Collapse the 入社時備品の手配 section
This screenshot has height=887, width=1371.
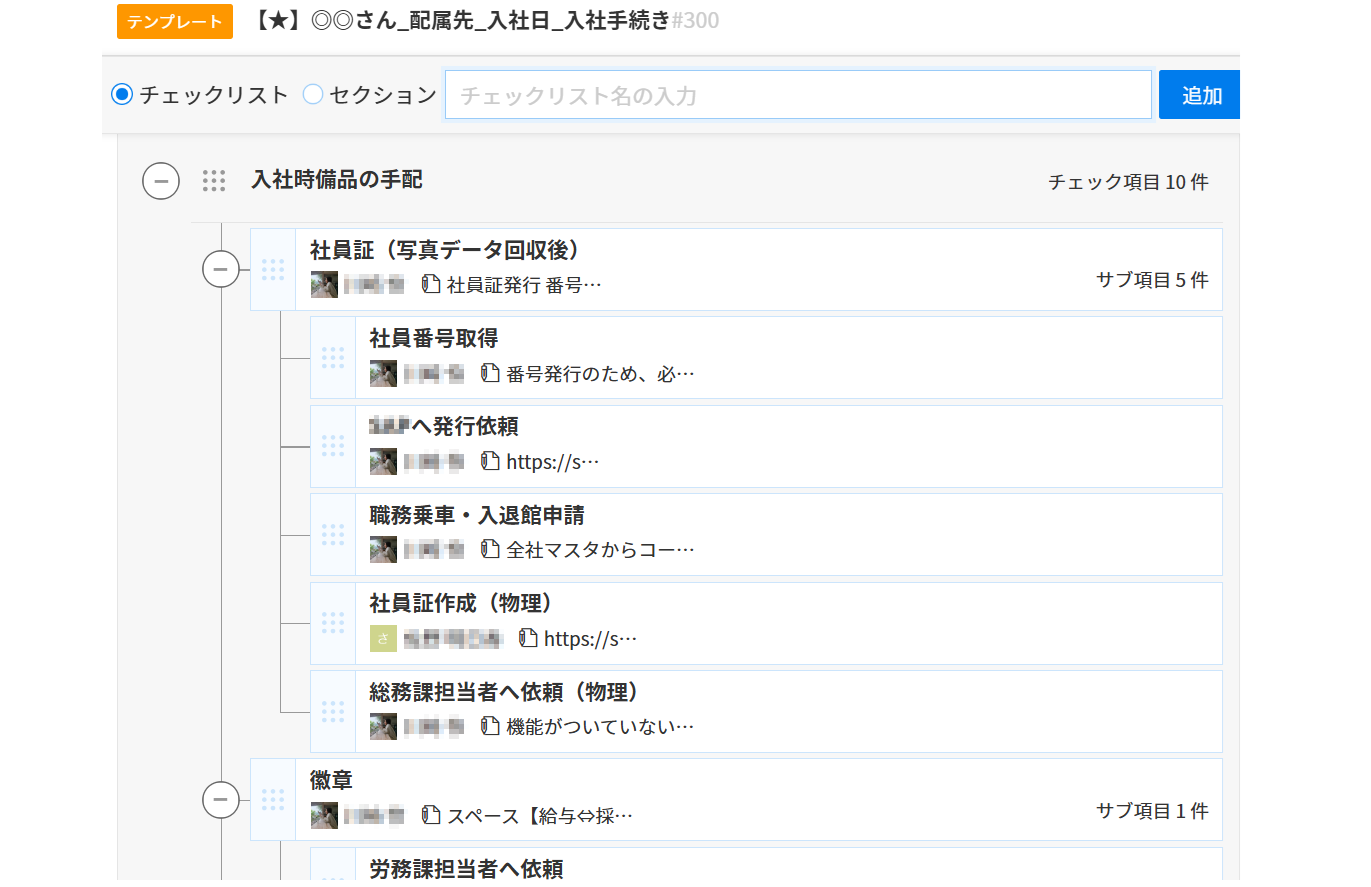[x=161, y=181]
